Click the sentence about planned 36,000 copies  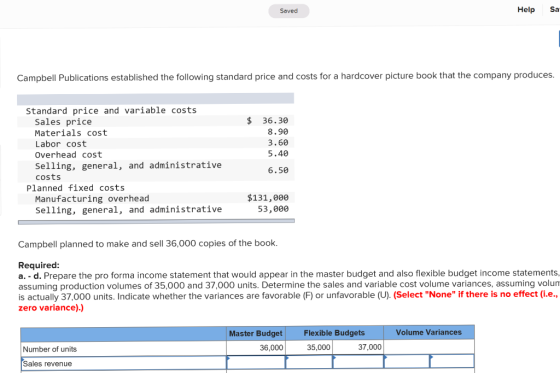tap(148, 244)
